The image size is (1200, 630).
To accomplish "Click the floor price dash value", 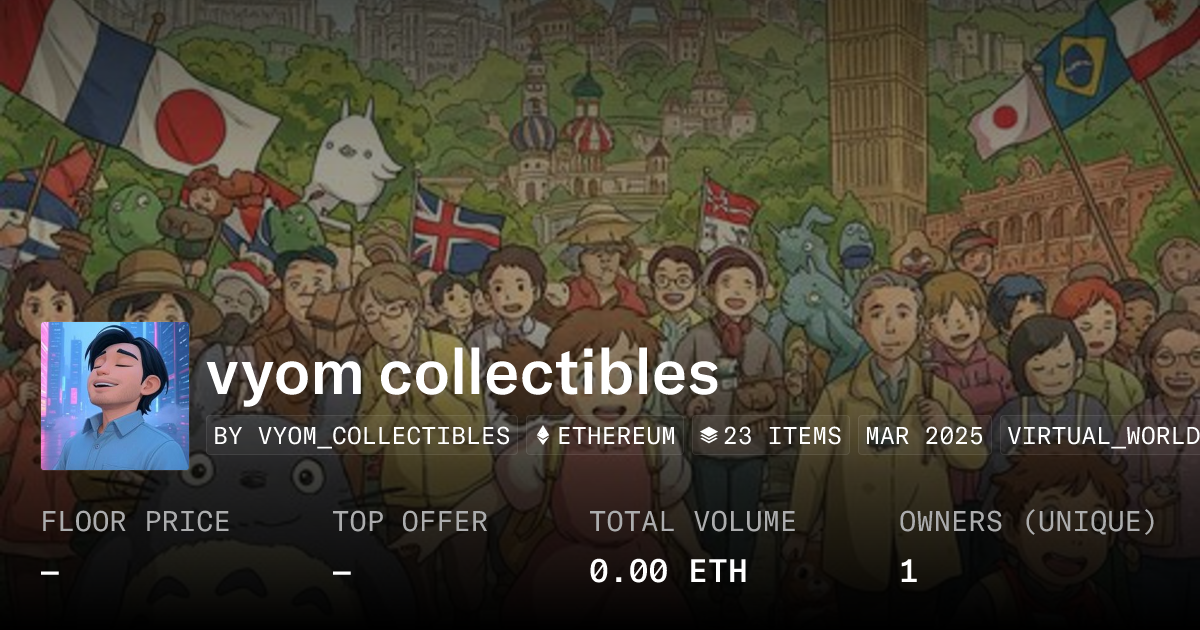I will tap(50, 573).
